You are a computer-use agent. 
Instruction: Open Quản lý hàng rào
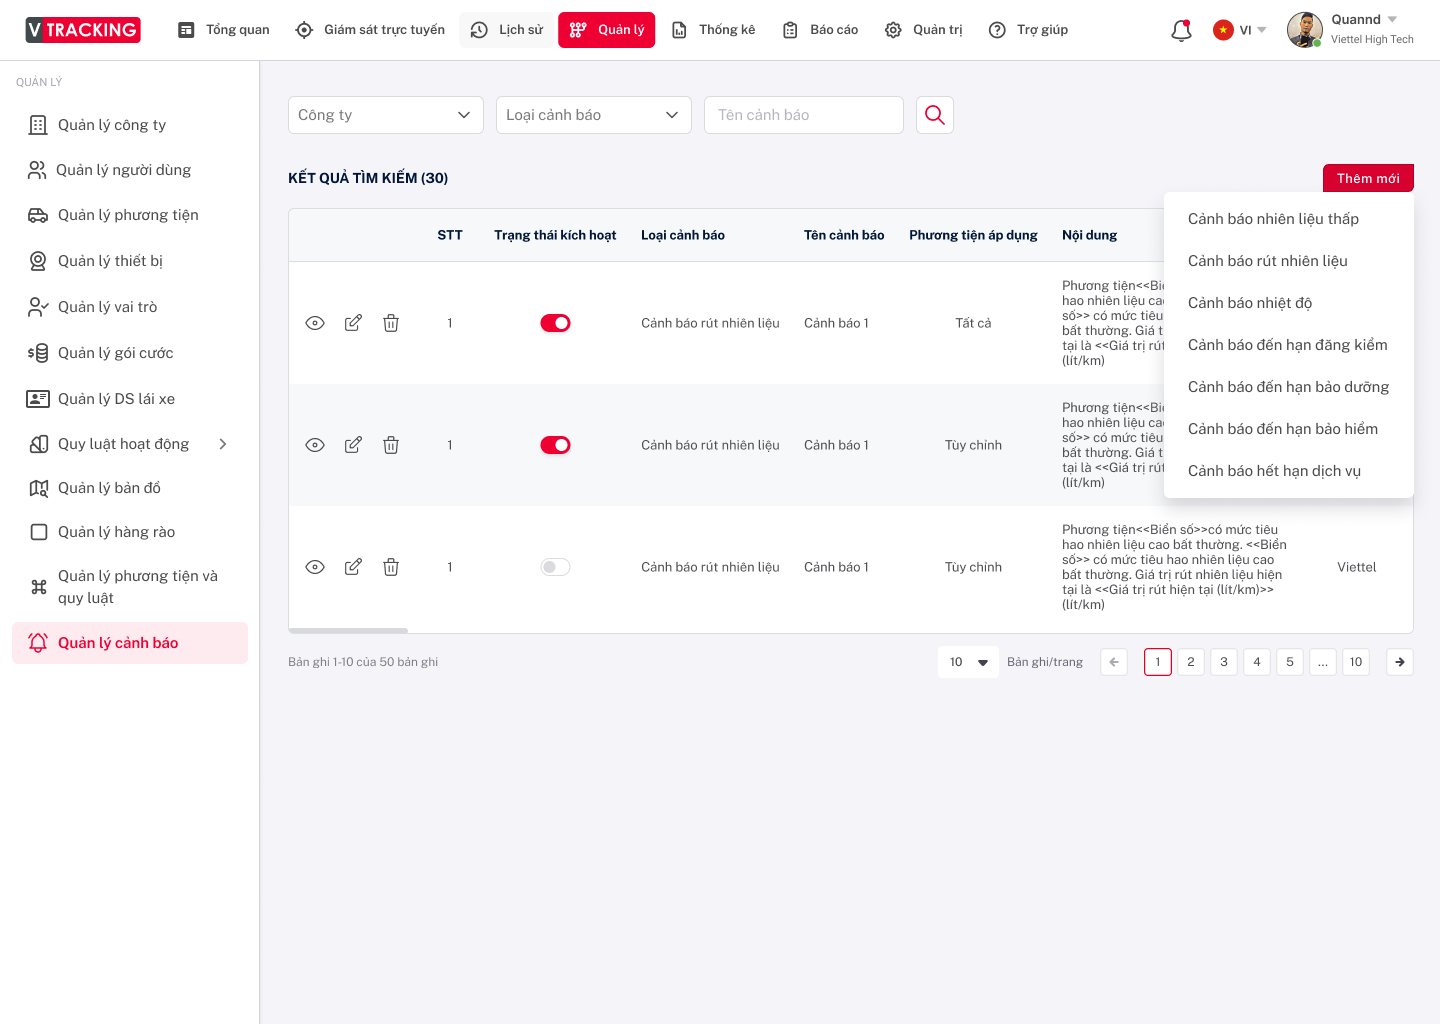(130, 532)
